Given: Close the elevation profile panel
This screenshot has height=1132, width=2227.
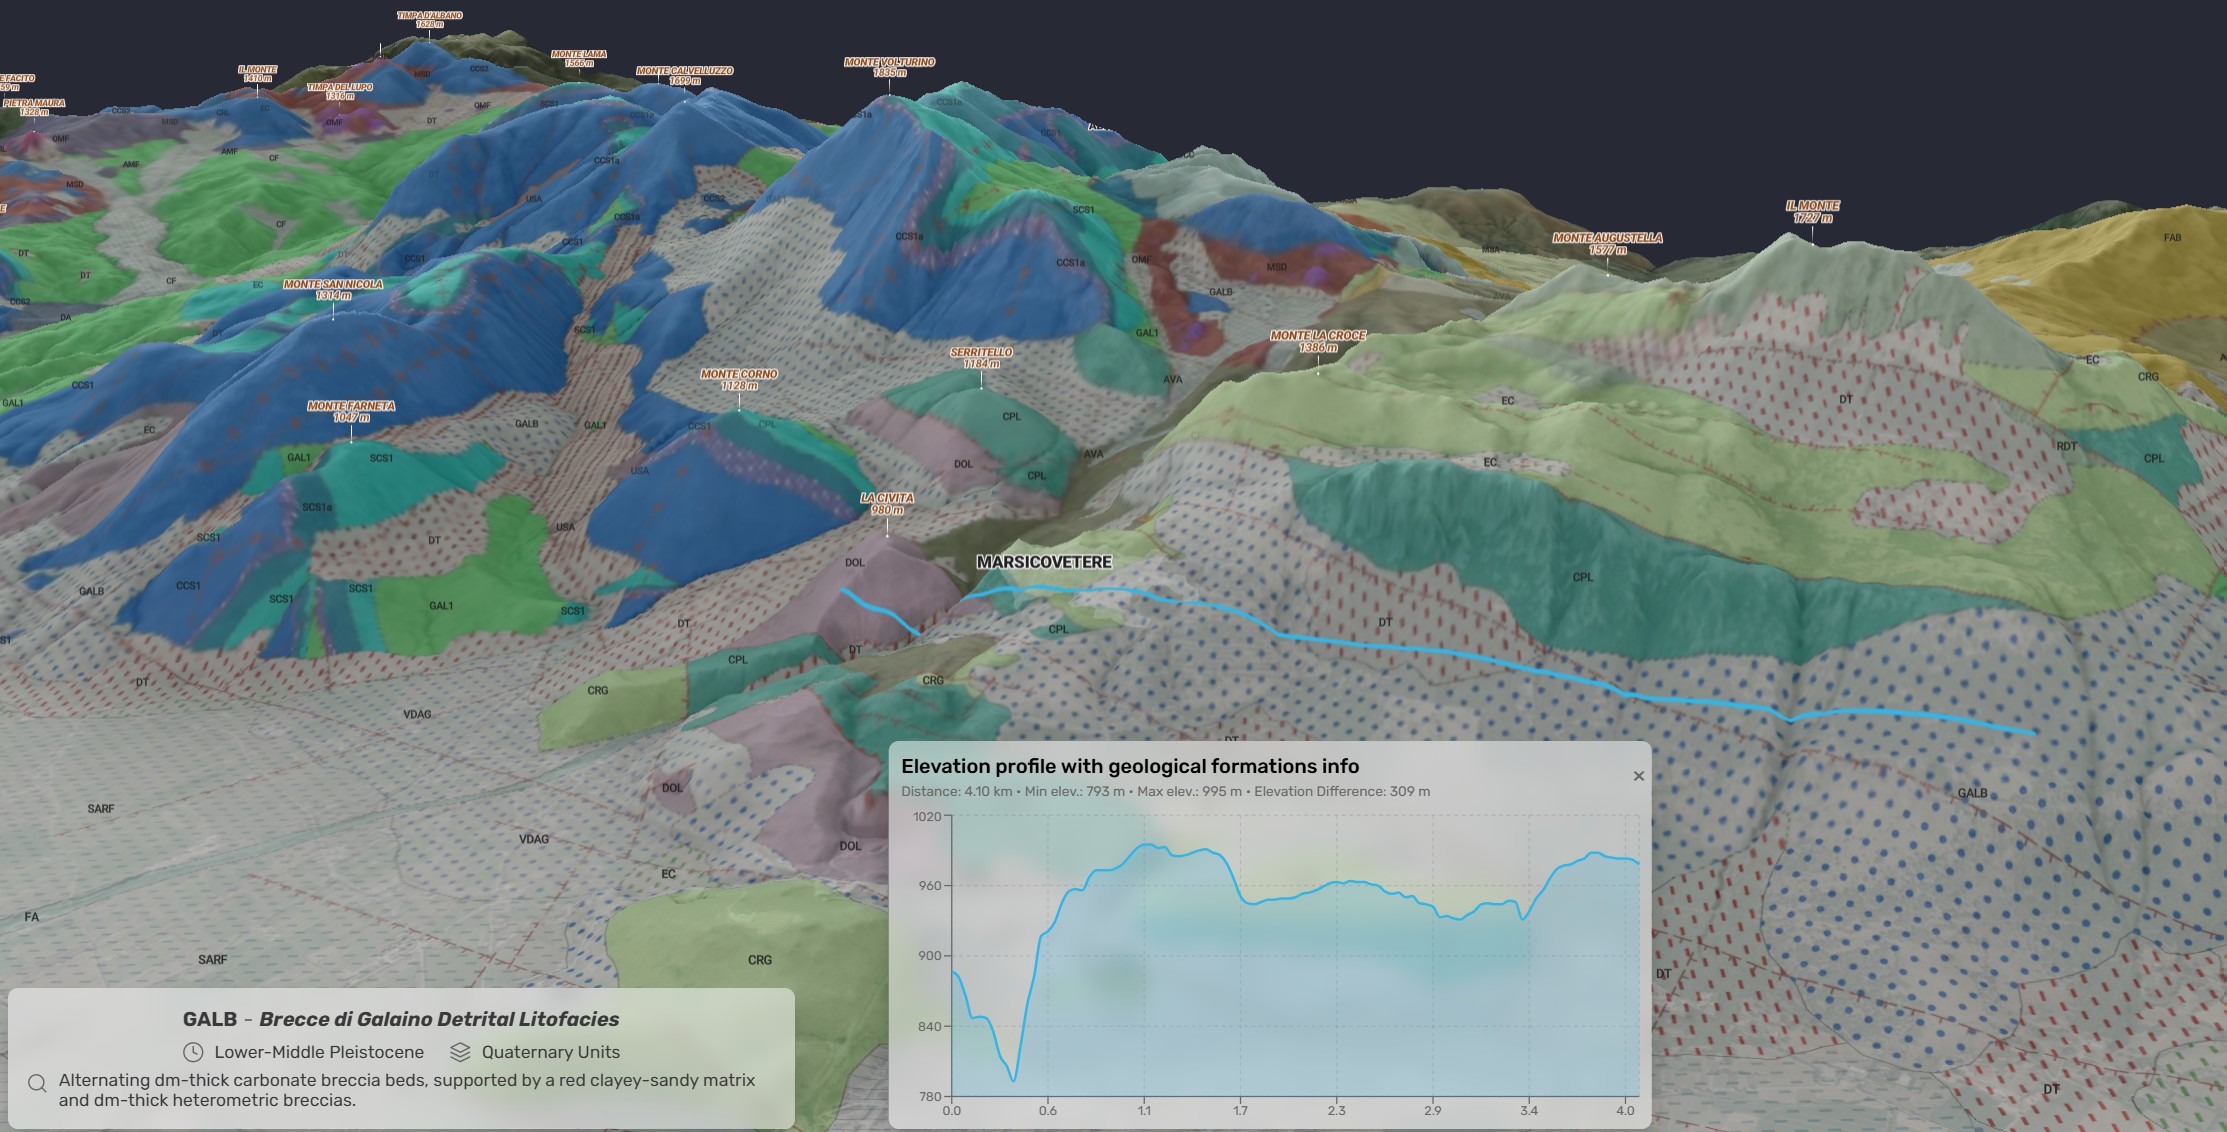Looking at the screenshot, I should point(1638,776).
